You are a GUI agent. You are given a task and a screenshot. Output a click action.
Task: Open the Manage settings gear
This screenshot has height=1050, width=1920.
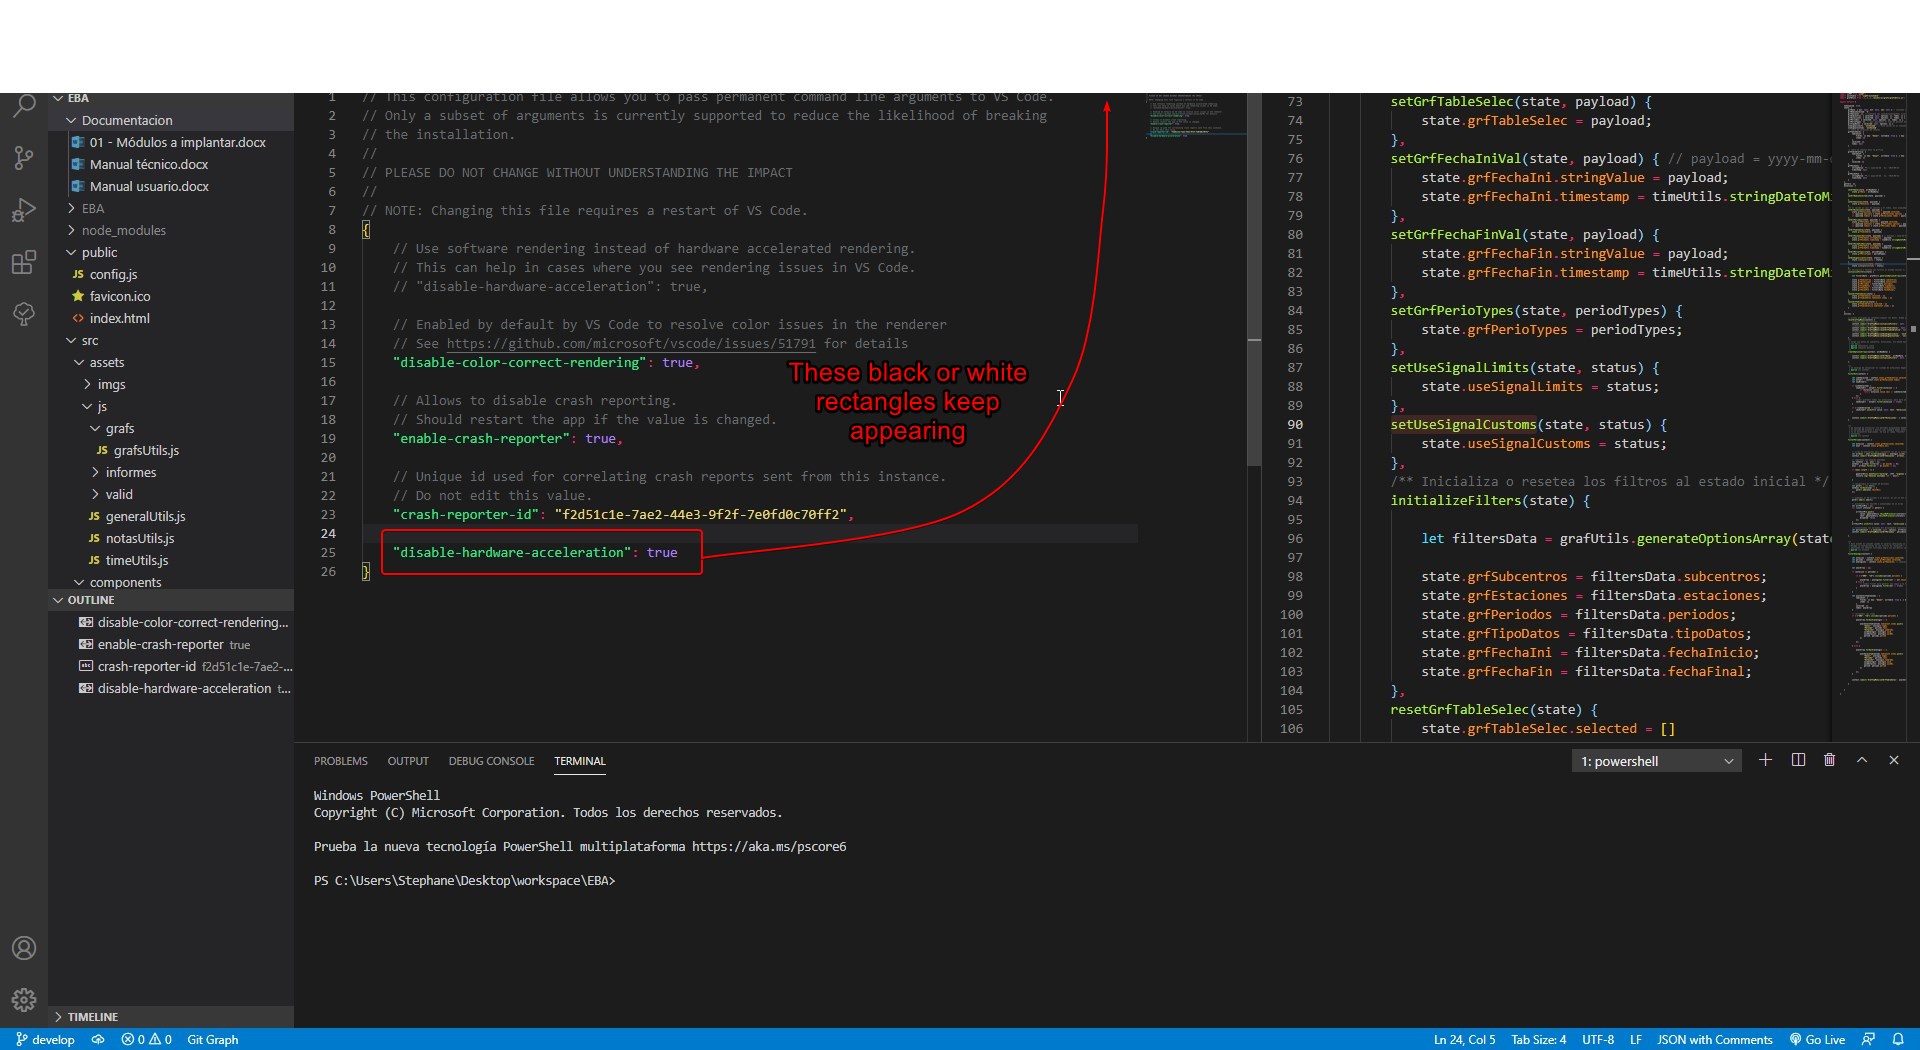(x=23, y=999)
